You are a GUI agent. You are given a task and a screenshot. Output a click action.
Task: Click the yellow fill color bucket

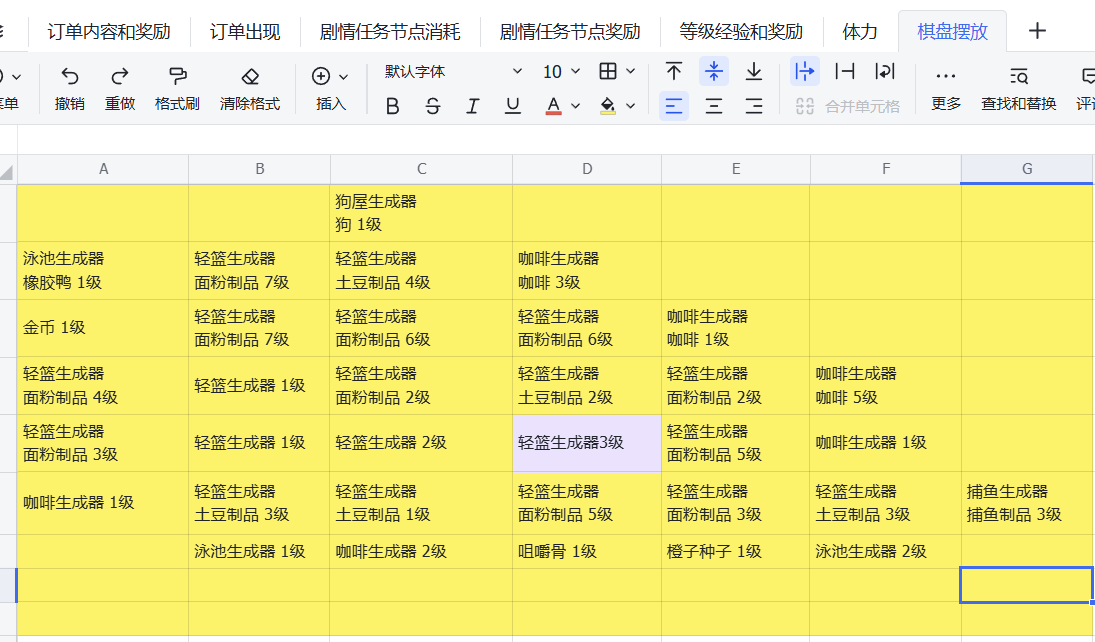(608, 106)
